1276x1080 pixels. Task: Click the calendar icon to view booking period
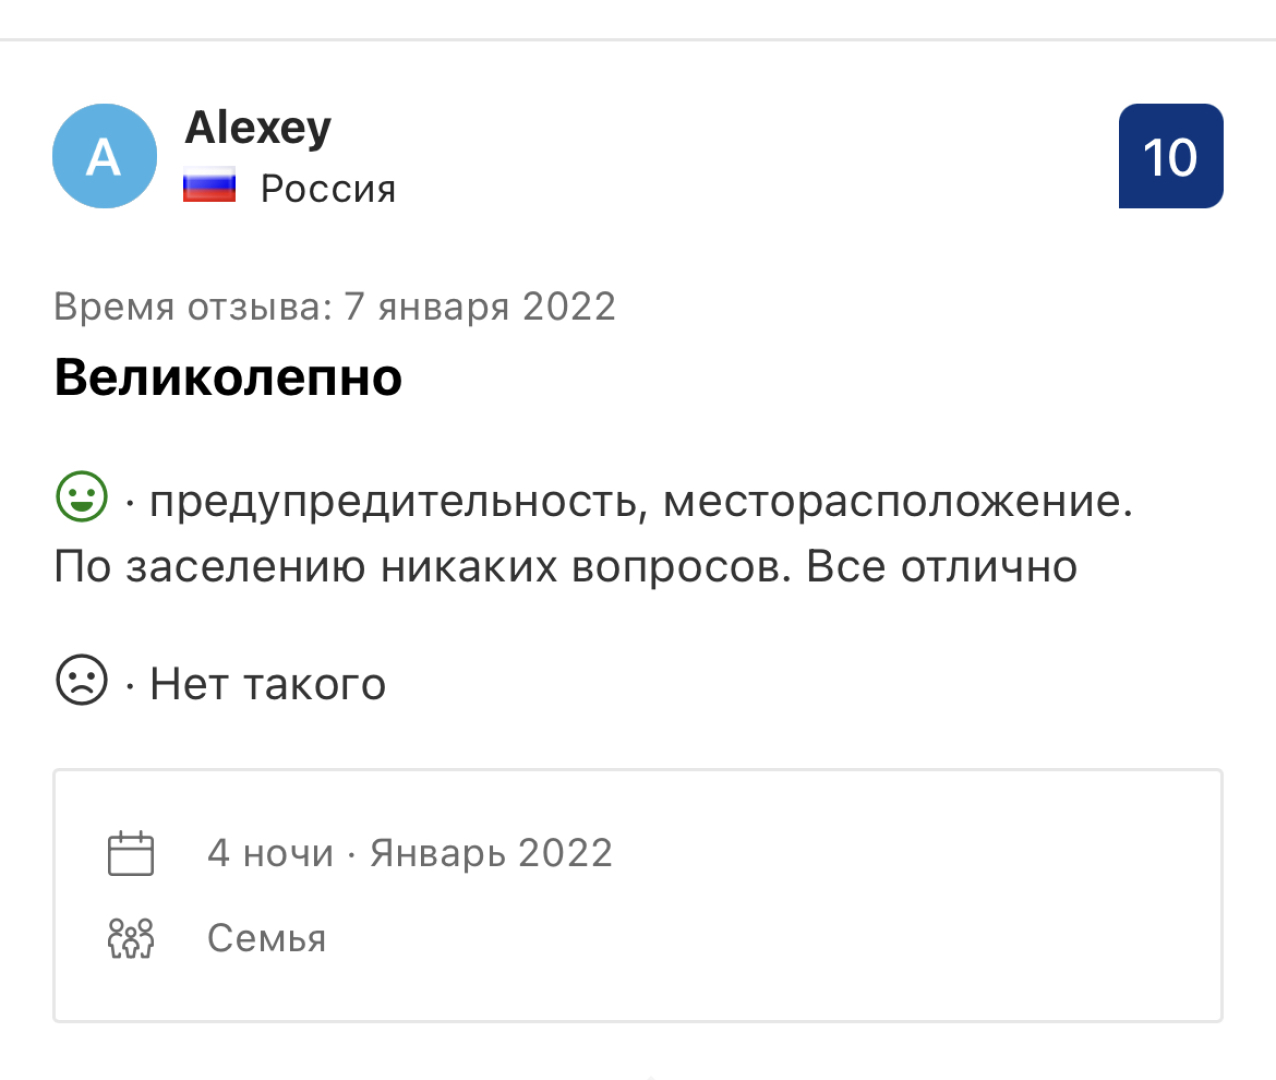(130, 852)
